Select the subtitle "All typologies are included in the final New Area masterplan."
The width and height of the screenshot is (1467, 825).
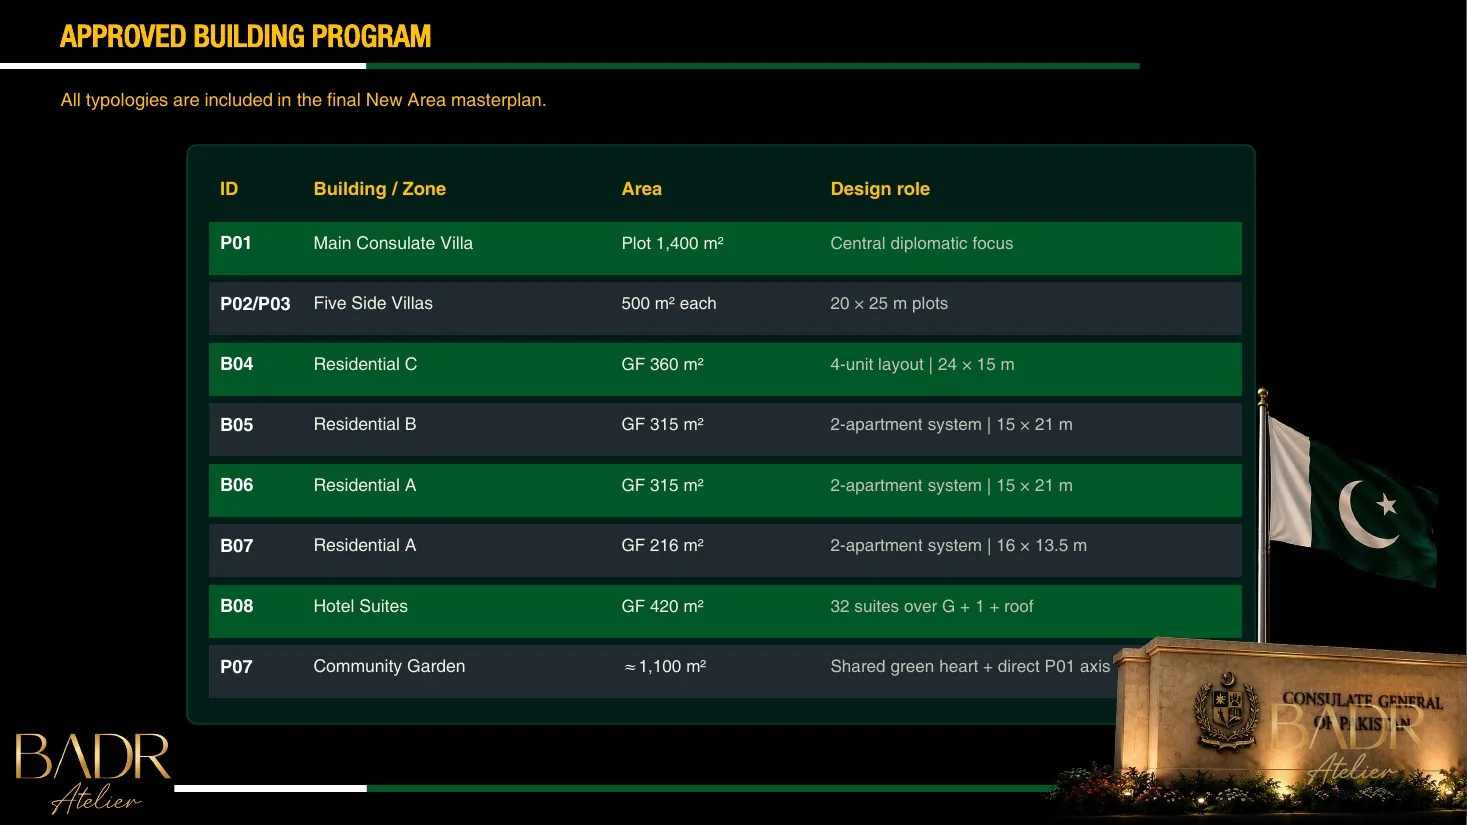pyautogui.click(x=303, y=100)
